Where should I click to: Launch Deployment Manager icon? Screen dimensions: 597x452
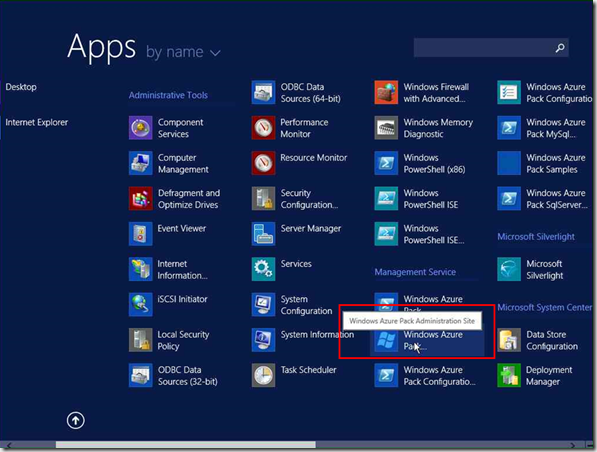point(509,375)
